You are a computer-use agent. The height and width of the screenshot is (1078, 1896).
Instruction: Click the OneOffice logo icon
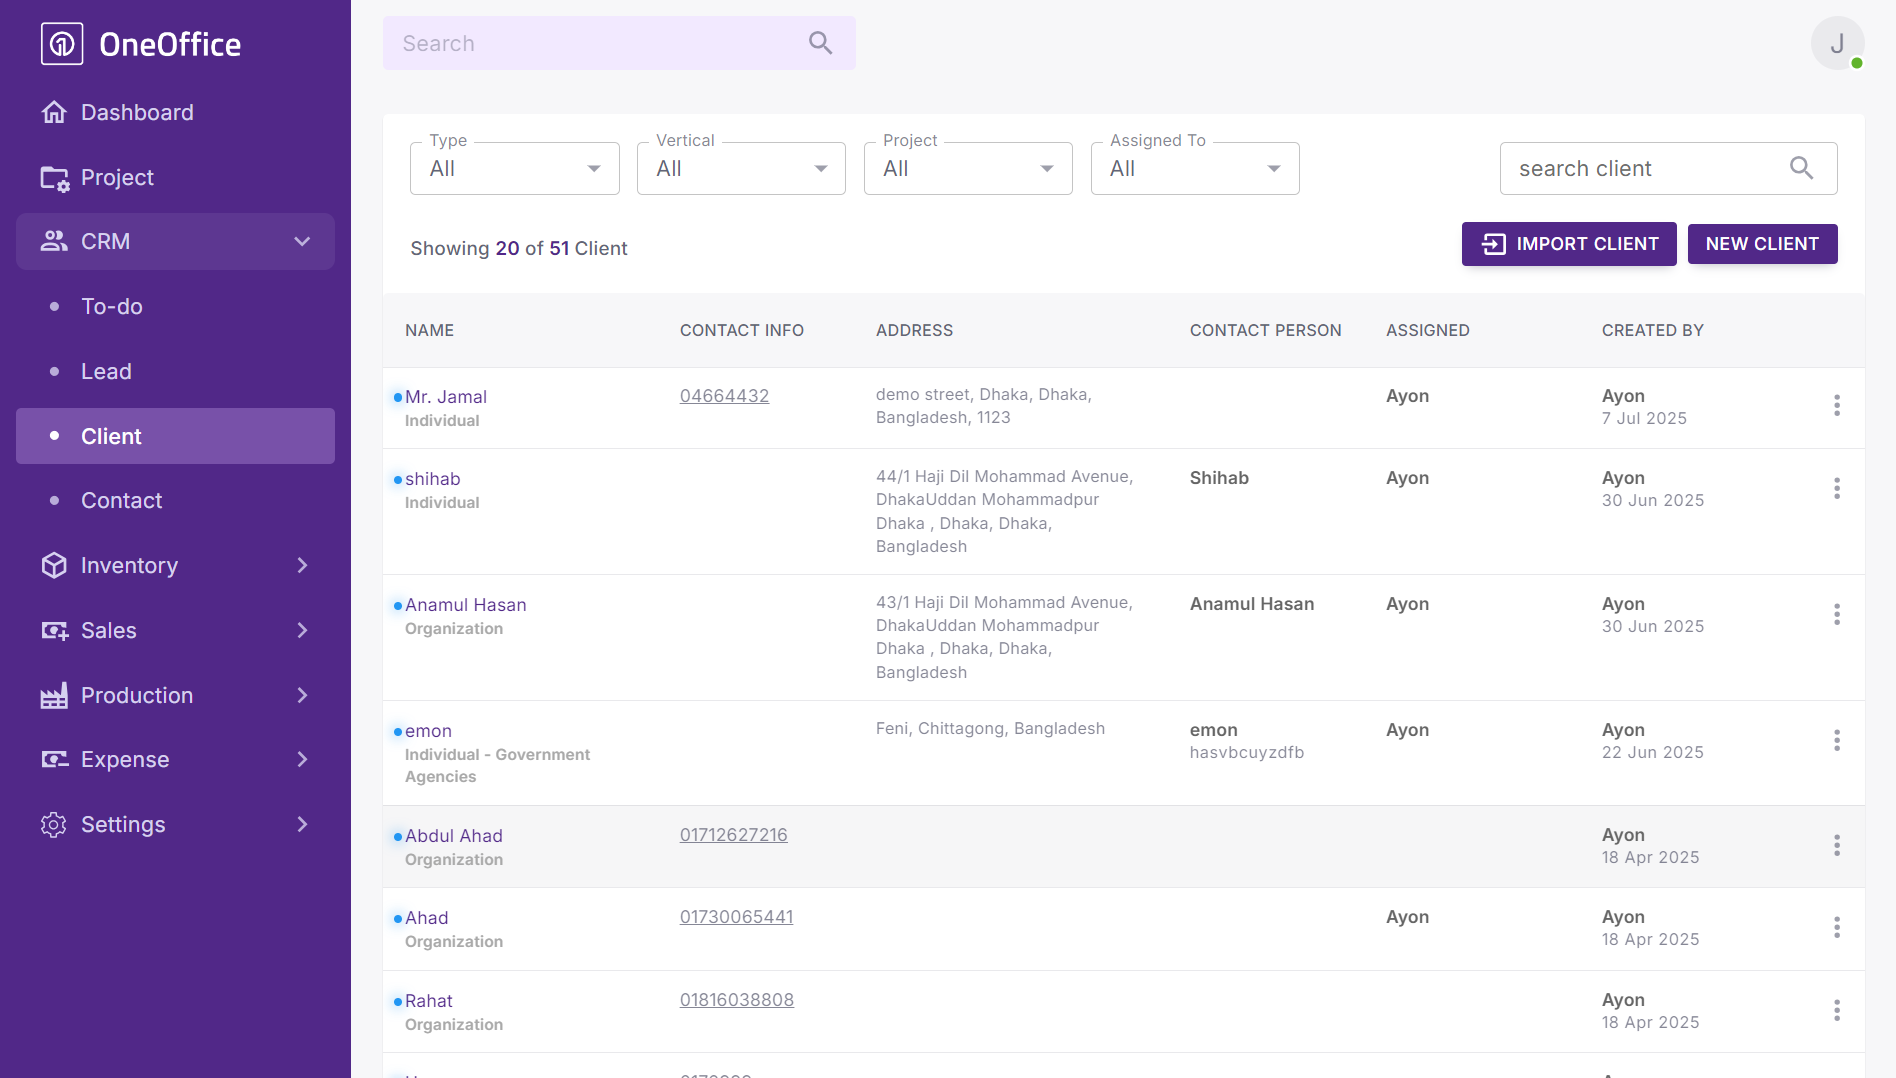(62, 44)
